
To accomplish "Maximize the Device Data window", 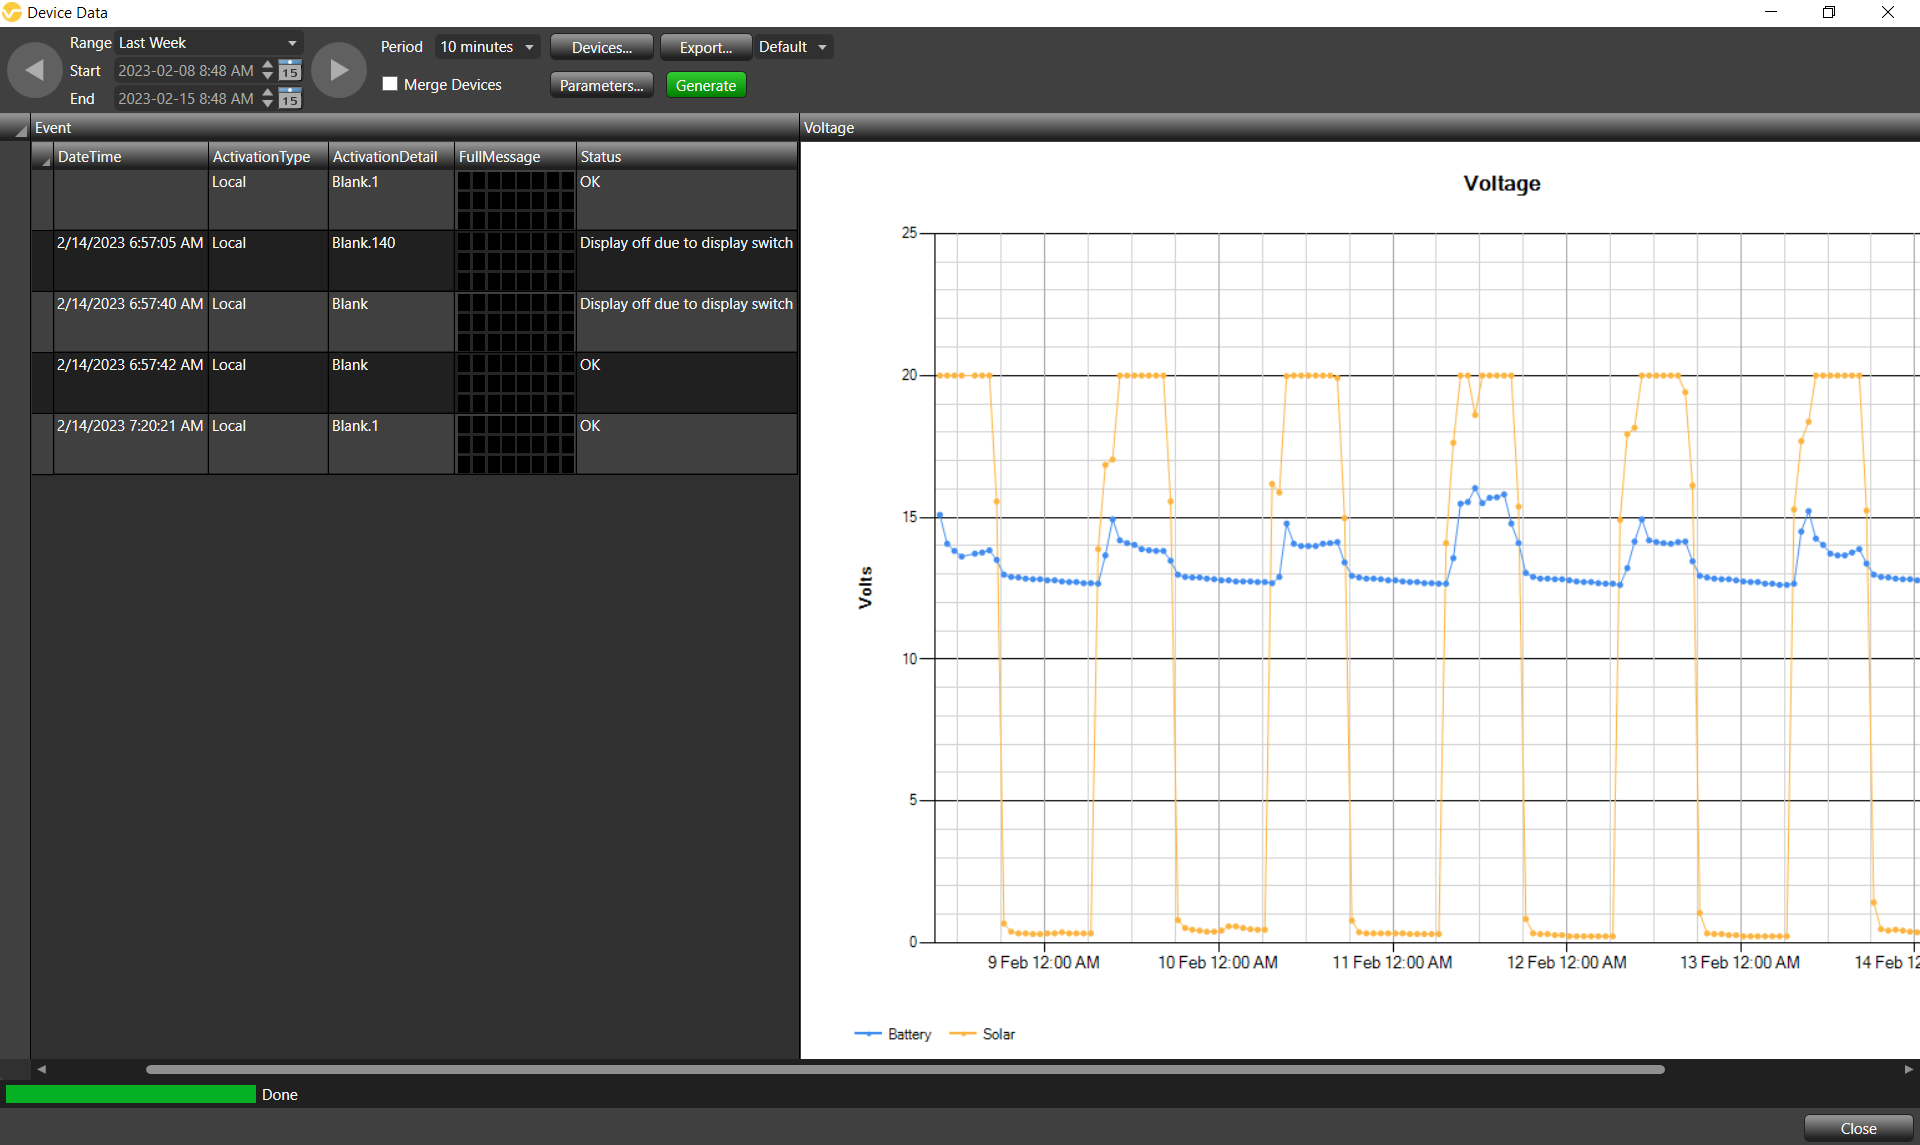I will coord(1829,12).
